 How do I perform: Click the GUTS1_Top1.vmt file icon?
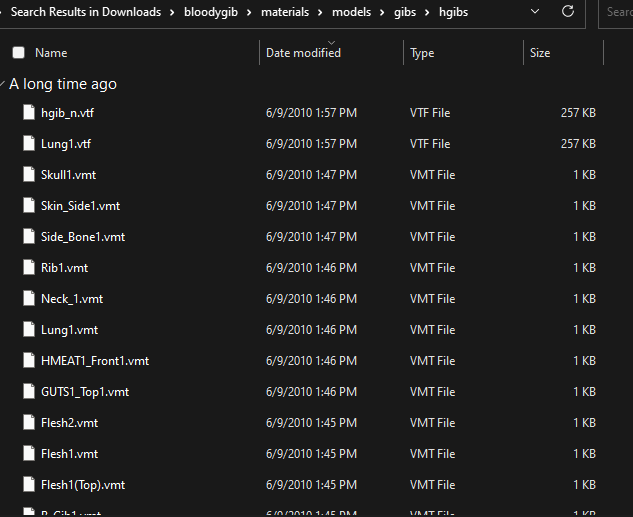29,392
